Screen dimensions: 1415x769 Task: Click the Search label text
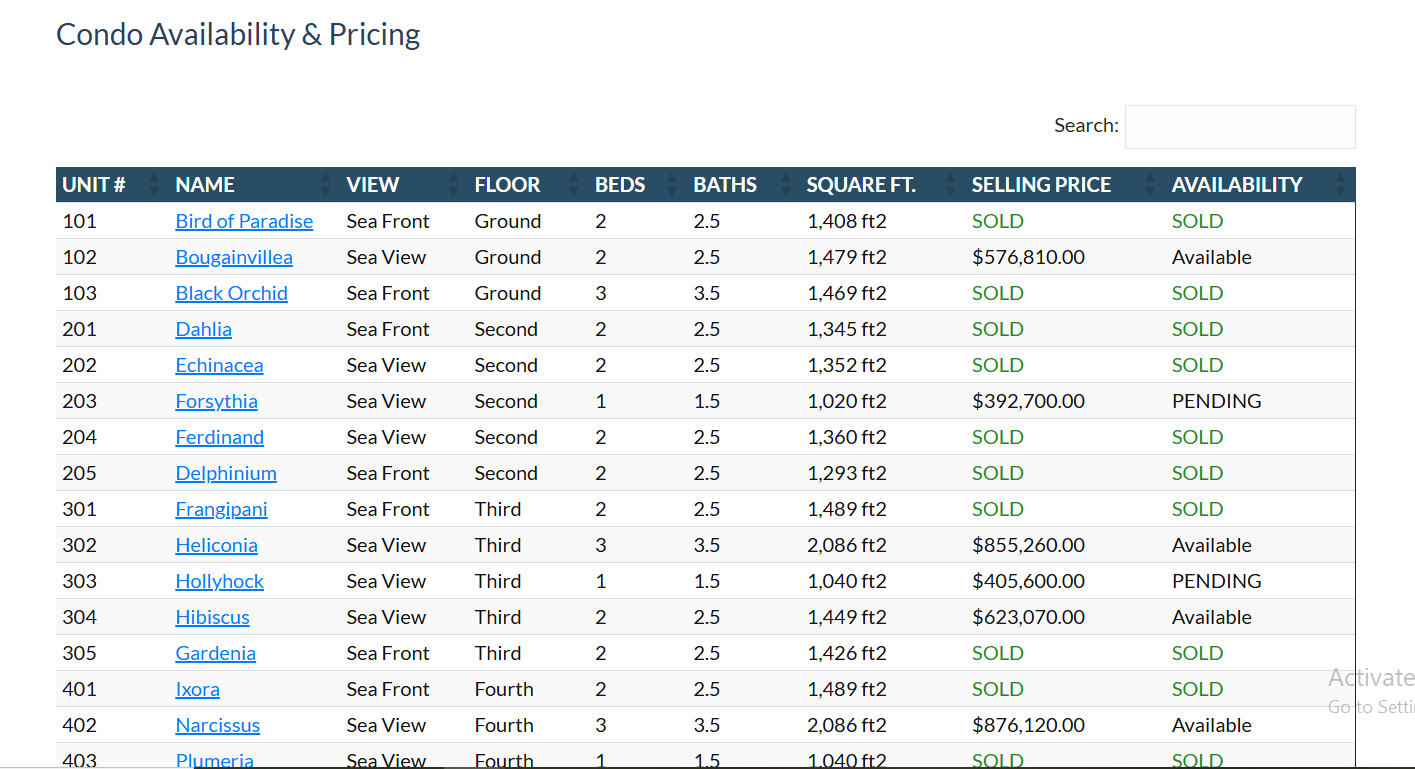(1086, 125)
